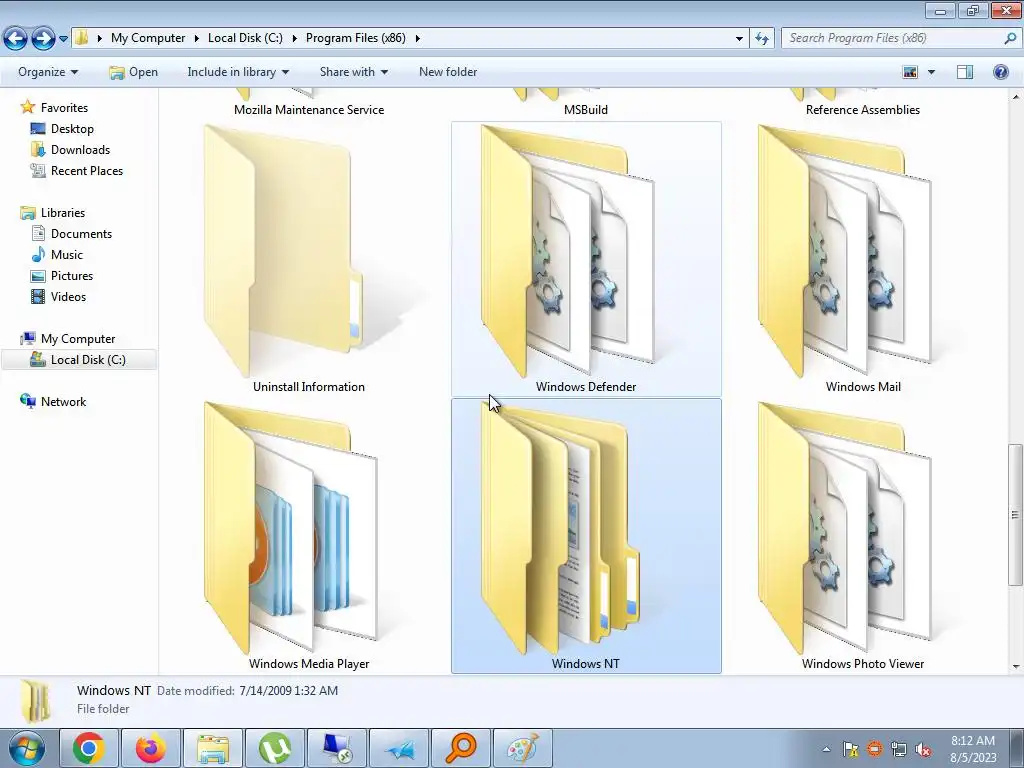Viewport: 1024px width, 768px height.
Task: Show hidden tray icons arrow
Action: point(826,749)
